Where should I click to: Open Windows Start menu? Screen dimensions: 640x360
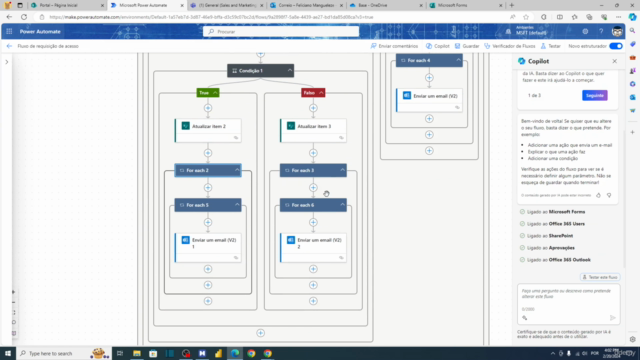click(8, 353)
